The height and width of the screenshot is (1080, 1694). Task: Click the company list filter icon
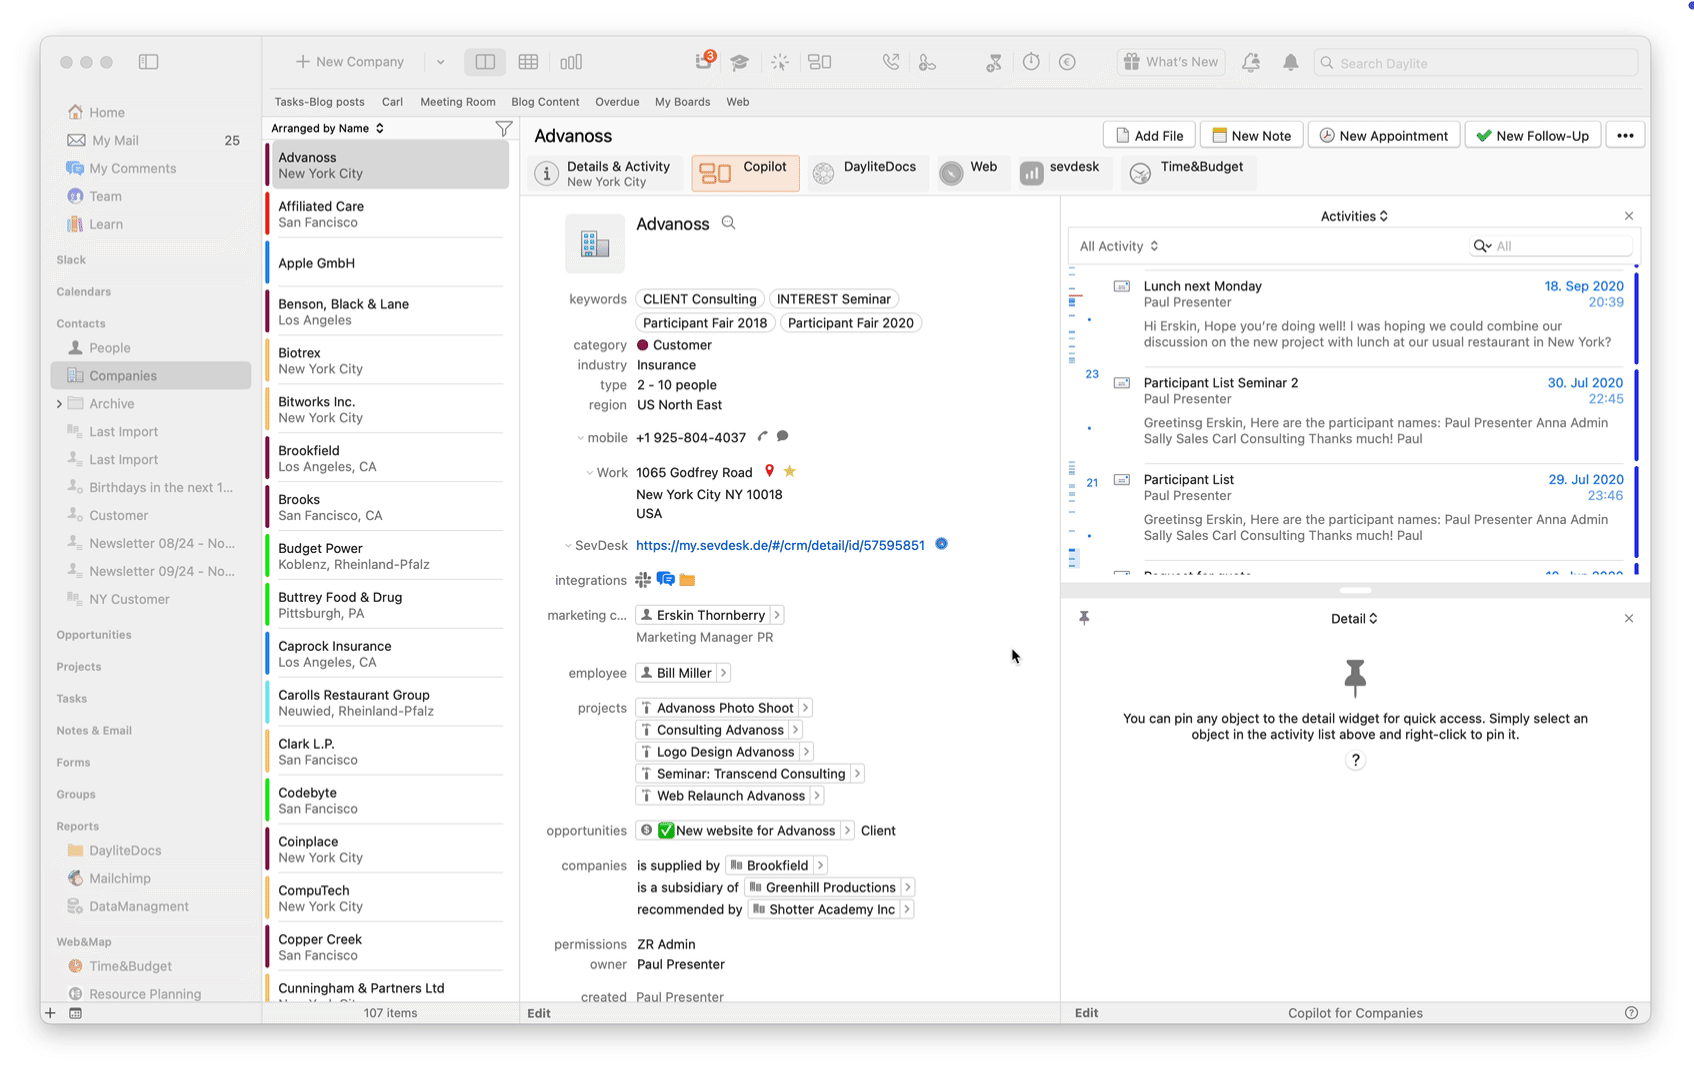coord(504,128)
